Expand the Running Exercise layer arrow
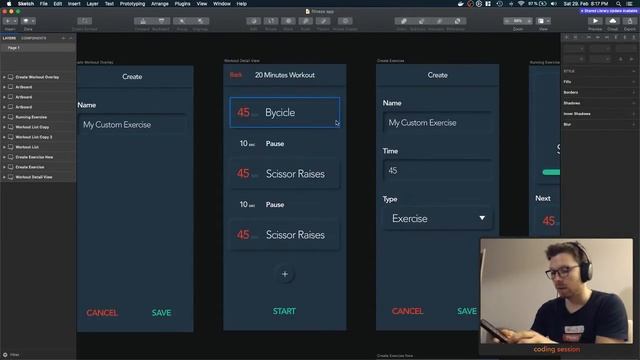 4,117
